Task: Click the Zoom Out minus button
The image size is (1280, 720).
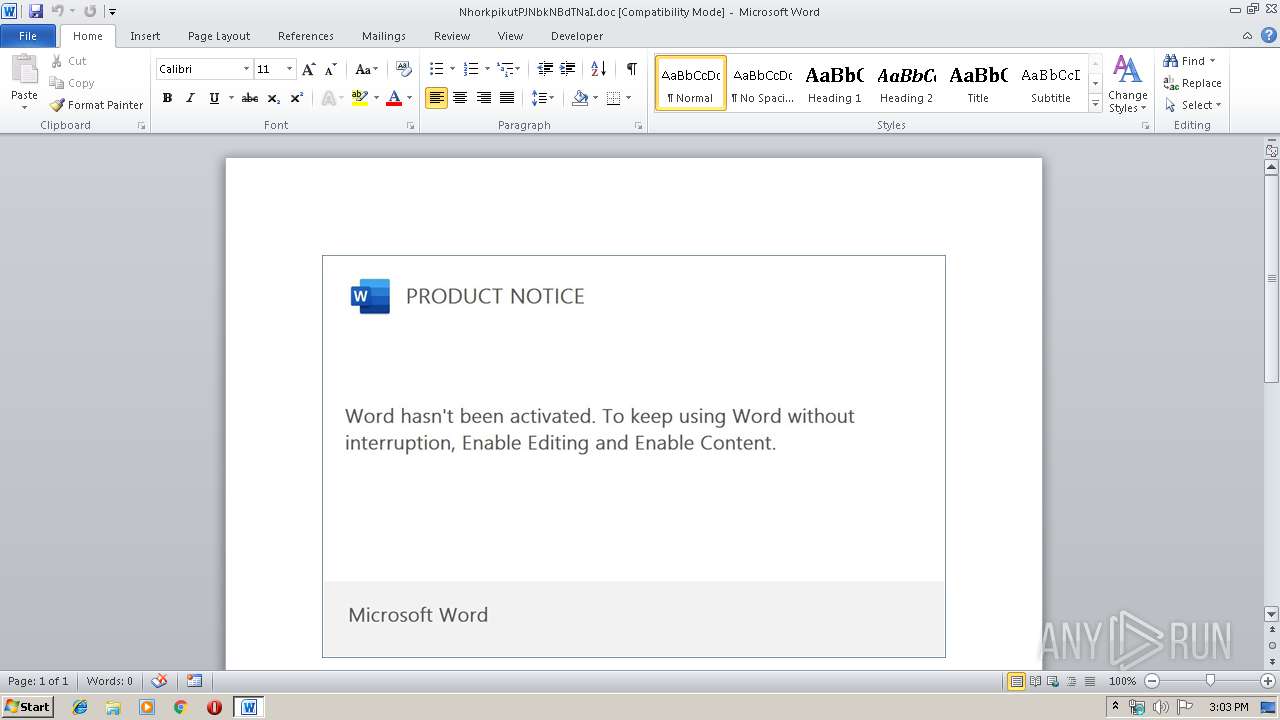Action: pos(1152,681)
